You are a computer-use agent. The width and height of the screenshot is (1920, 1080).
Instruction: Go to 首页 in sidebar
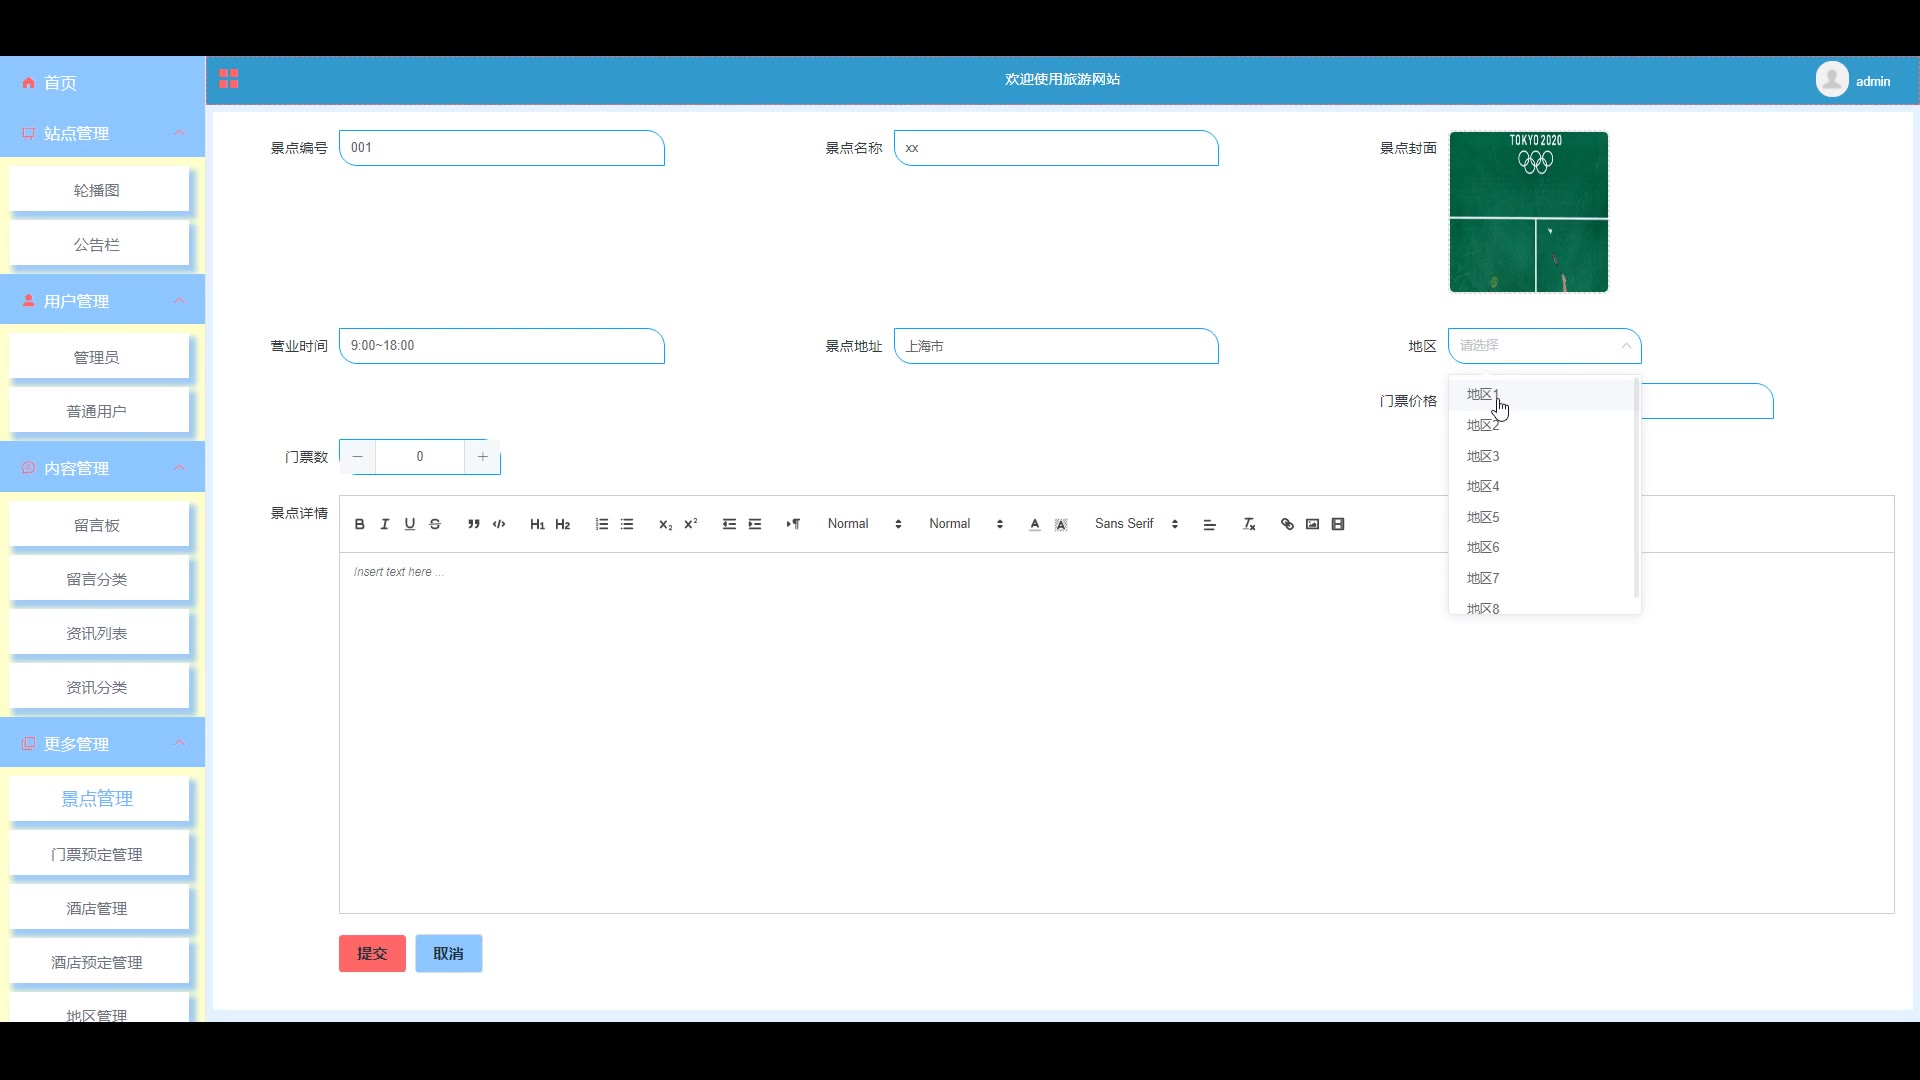[x=102, y=83]
